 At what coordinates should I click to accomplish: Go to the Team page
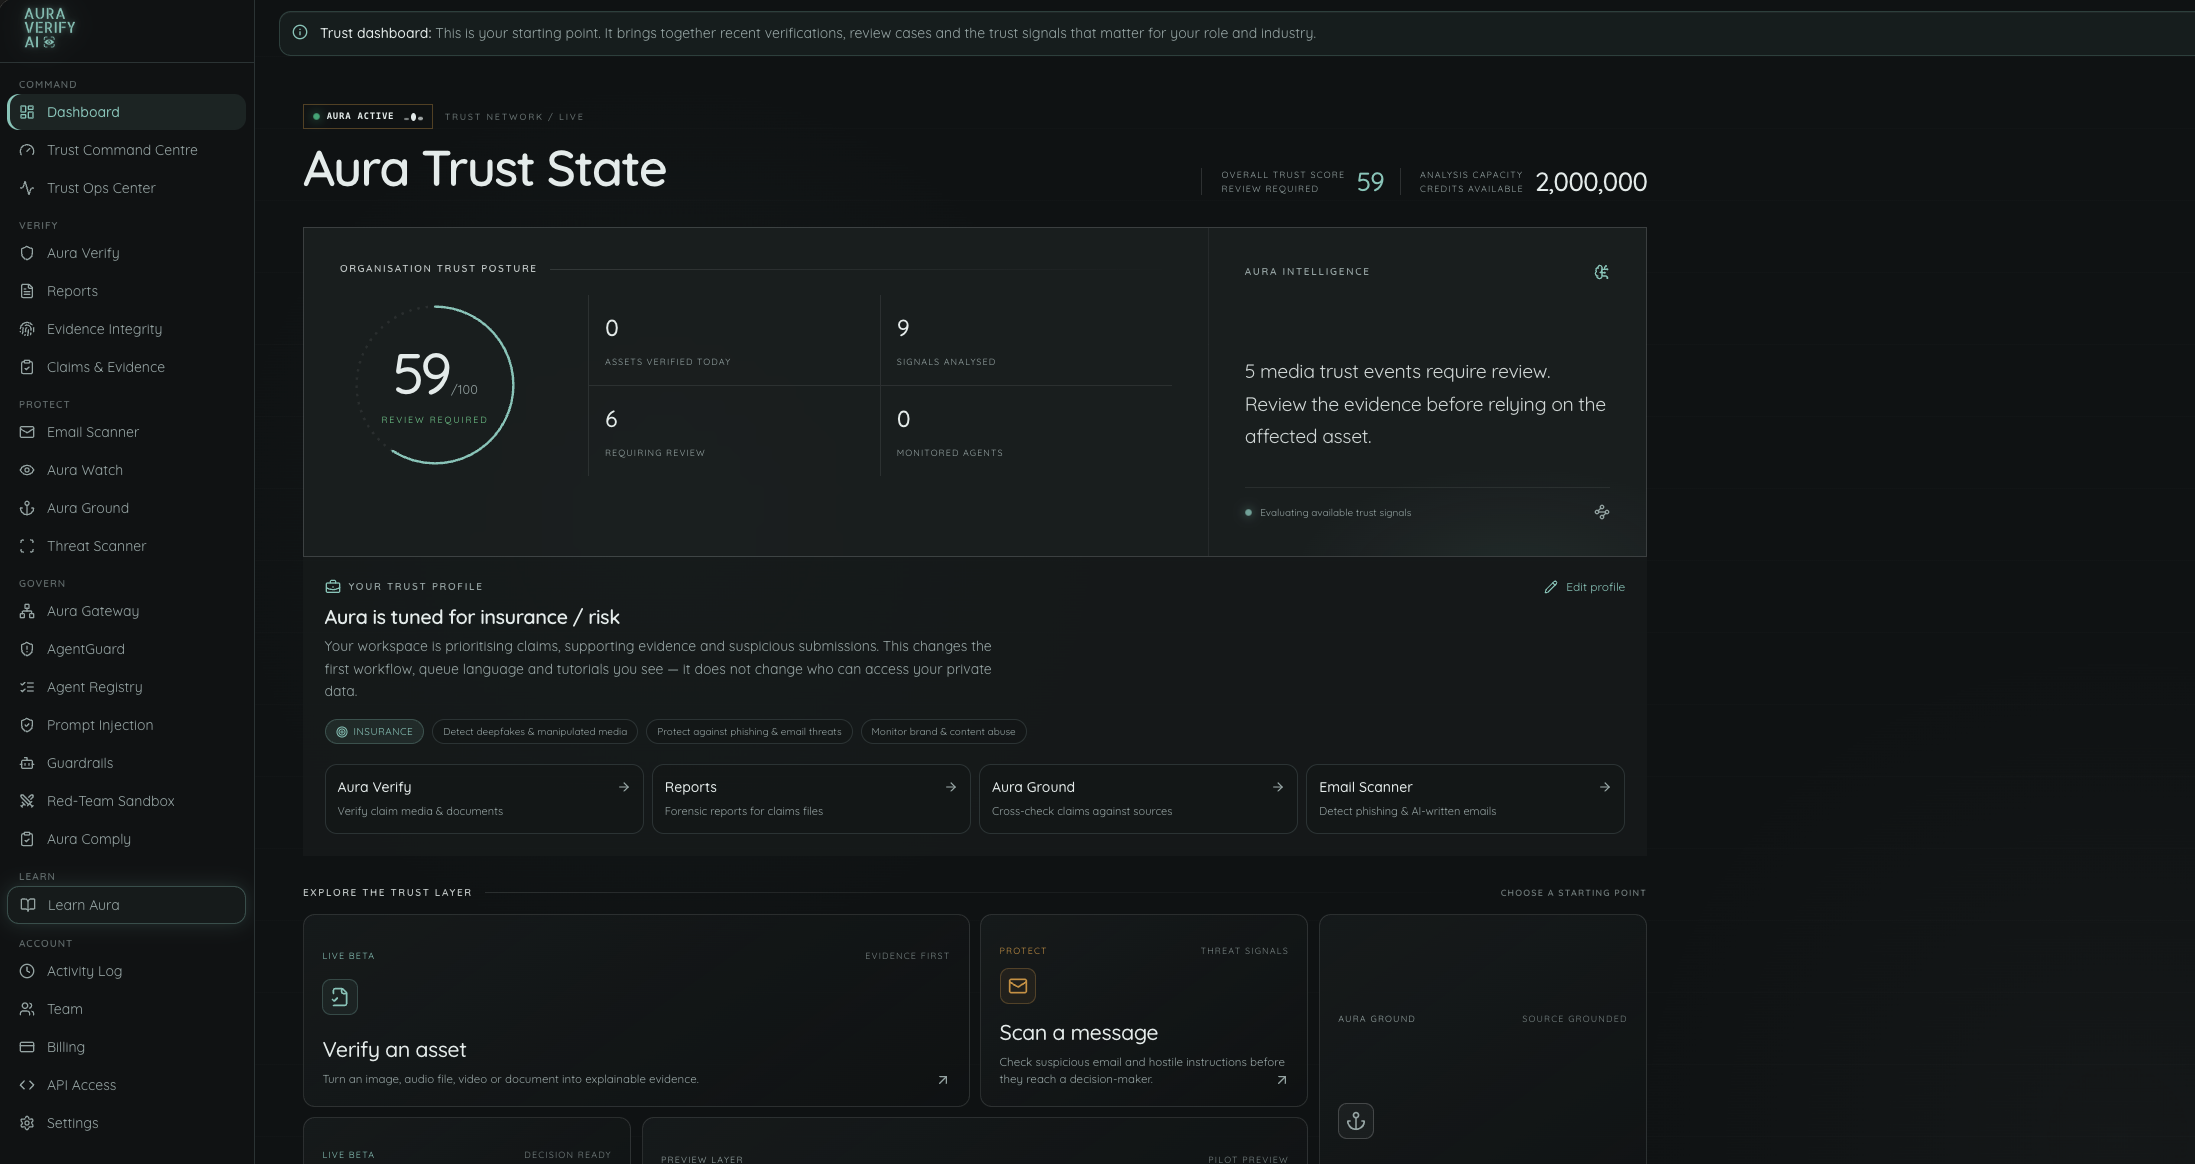pyautogui.click(x=126, y=1009)
